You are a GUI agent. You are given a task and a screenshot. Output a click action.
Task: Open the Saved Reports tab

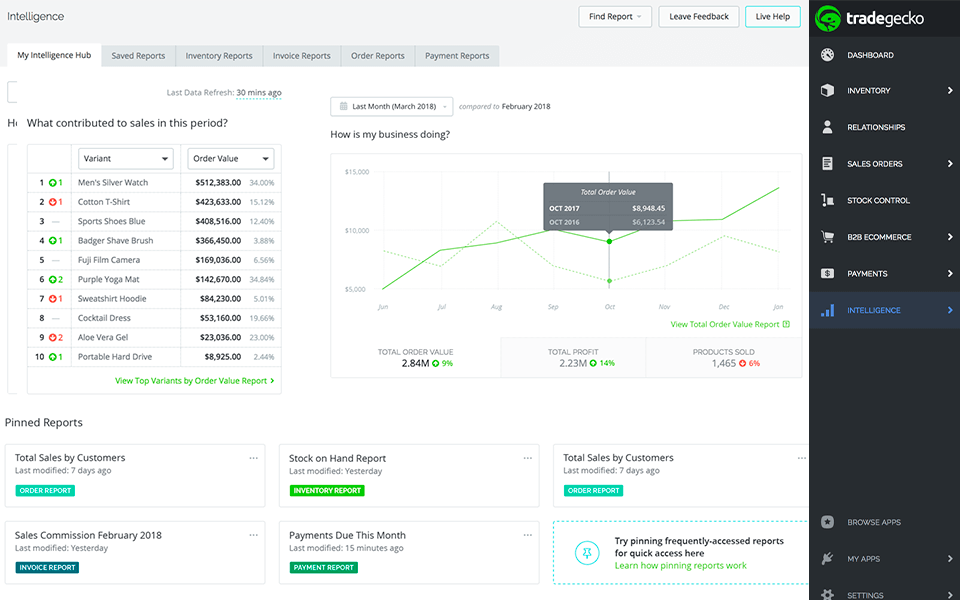pyautogui.click(x=138, y=56)
